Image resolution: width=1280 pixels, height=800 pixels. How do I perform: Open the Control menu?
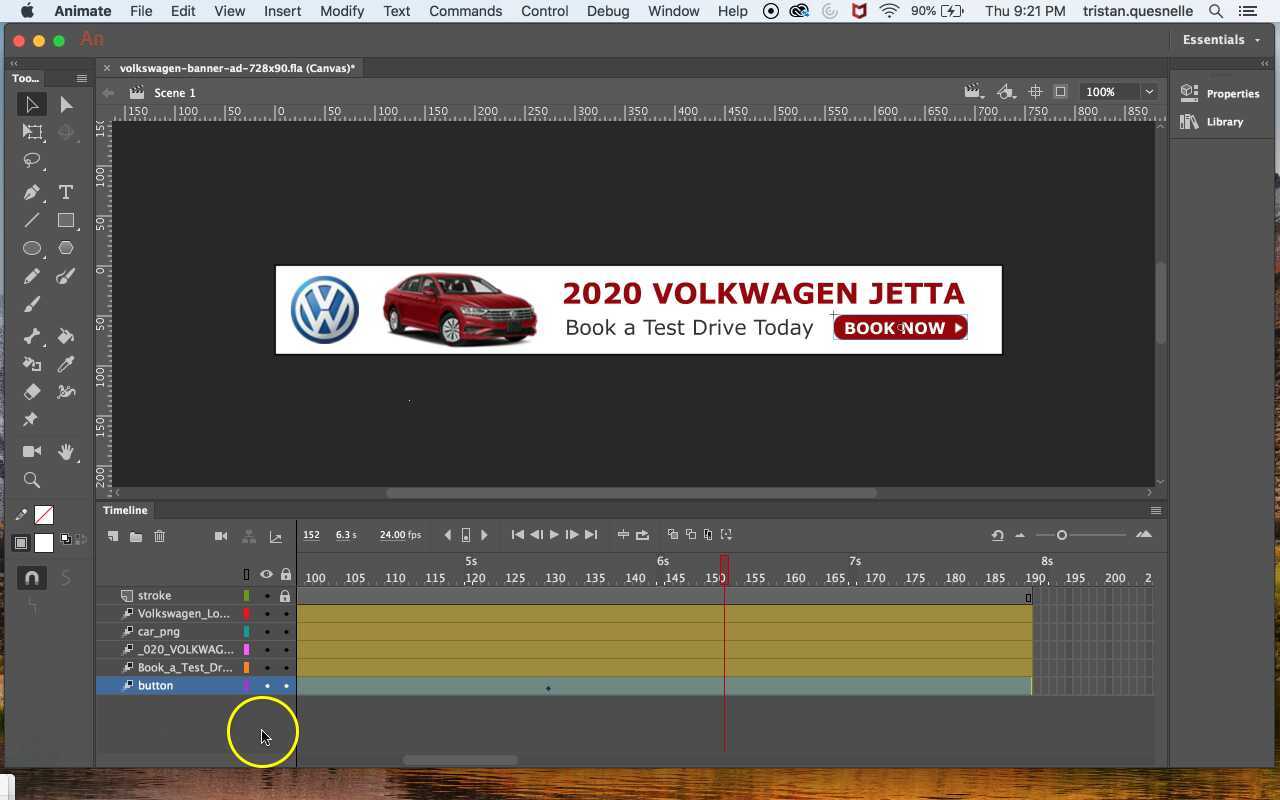(544, 11)
